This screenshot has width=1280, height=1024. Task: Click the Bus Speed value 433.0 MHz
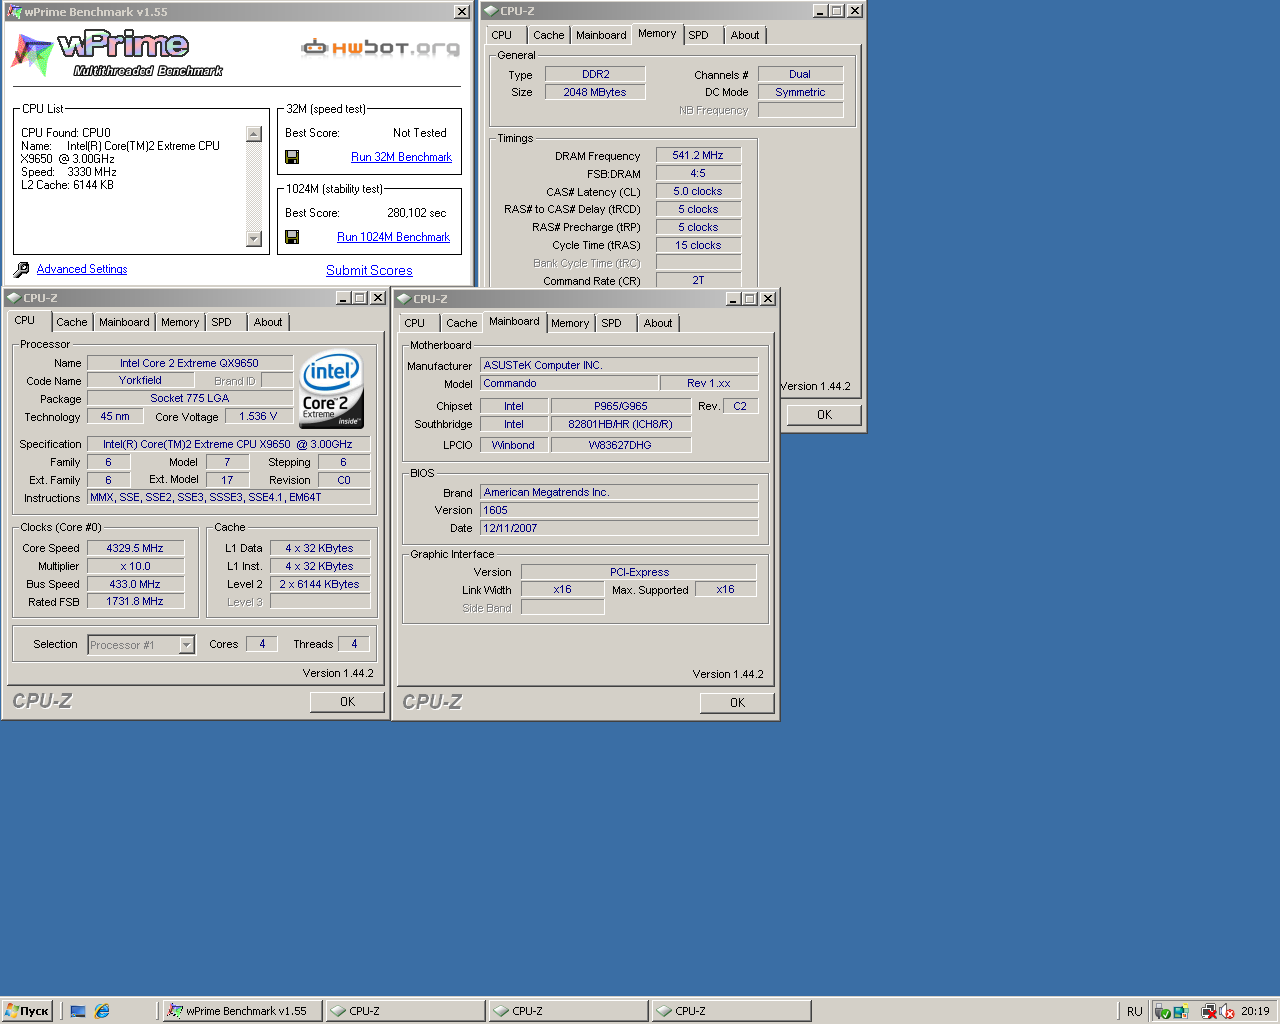point(135,584)
